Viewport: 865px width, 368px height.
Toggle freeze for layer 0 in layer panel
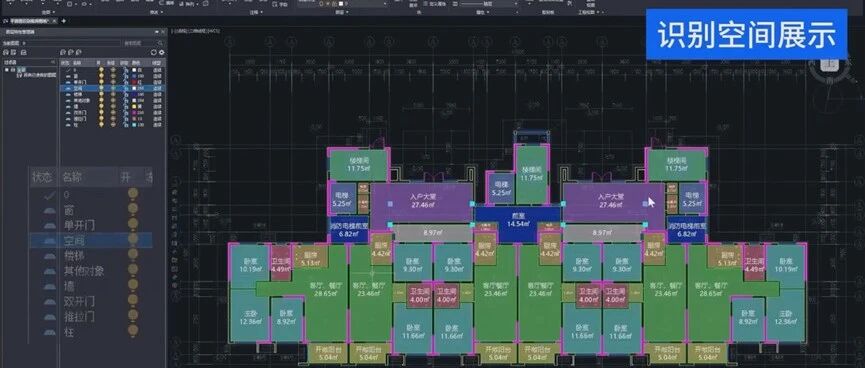(113, 70)
